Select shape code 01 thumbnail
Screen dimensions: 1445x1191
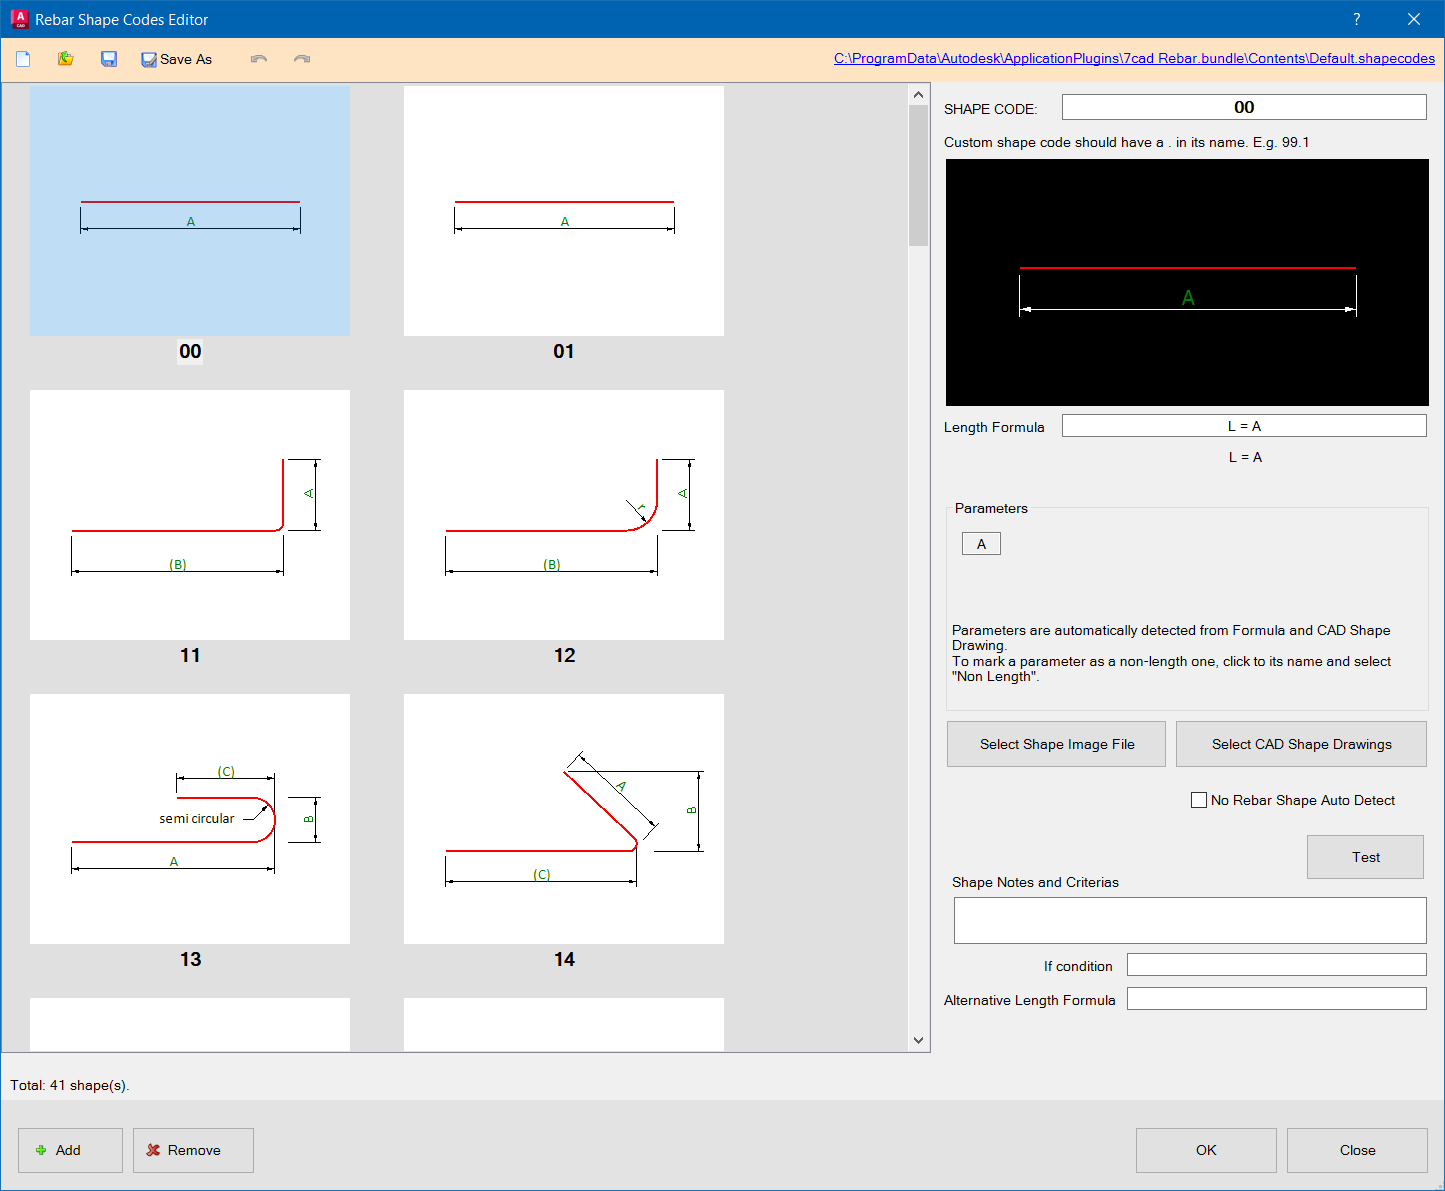(x=563, y=211)
